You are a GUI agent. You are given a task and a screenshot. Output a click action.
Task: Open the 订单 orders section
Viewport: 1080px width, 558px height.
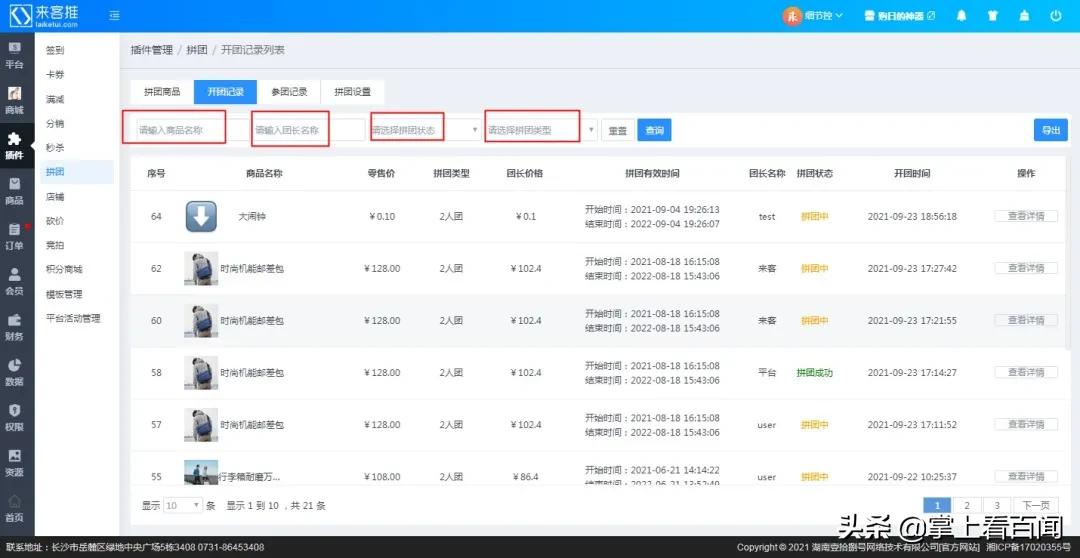(14, 236)
